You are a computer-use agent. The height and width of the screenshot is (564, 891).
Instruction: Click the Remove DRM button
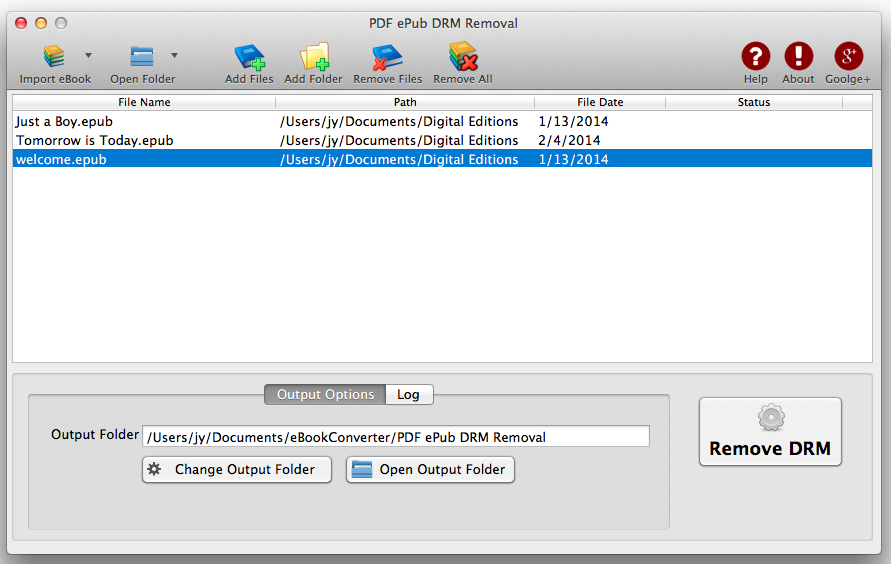tap(770, 432)
